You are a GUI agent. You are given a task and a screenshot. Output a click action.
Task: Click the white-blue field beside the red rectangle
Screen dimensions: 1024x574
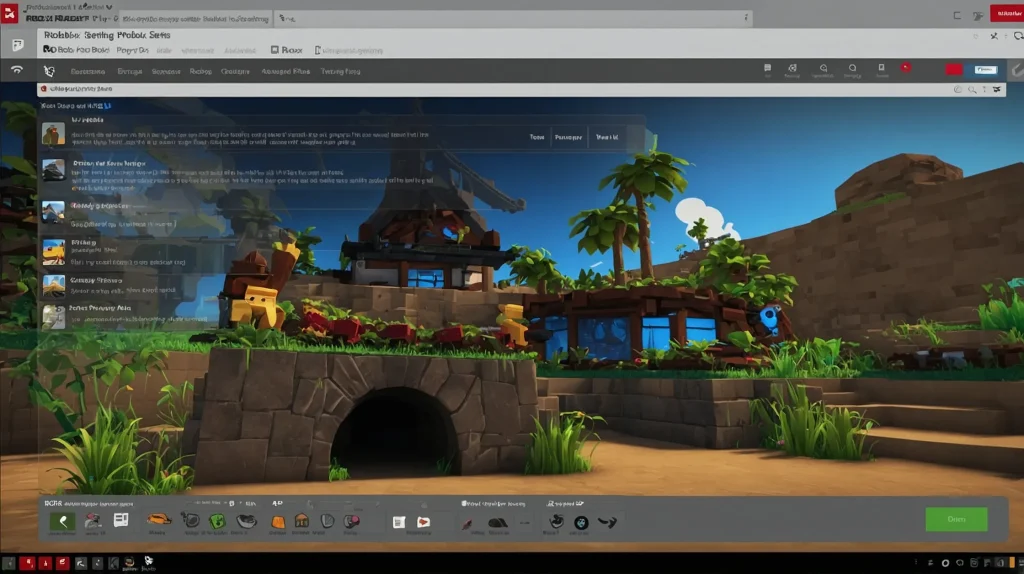(985, 69)
